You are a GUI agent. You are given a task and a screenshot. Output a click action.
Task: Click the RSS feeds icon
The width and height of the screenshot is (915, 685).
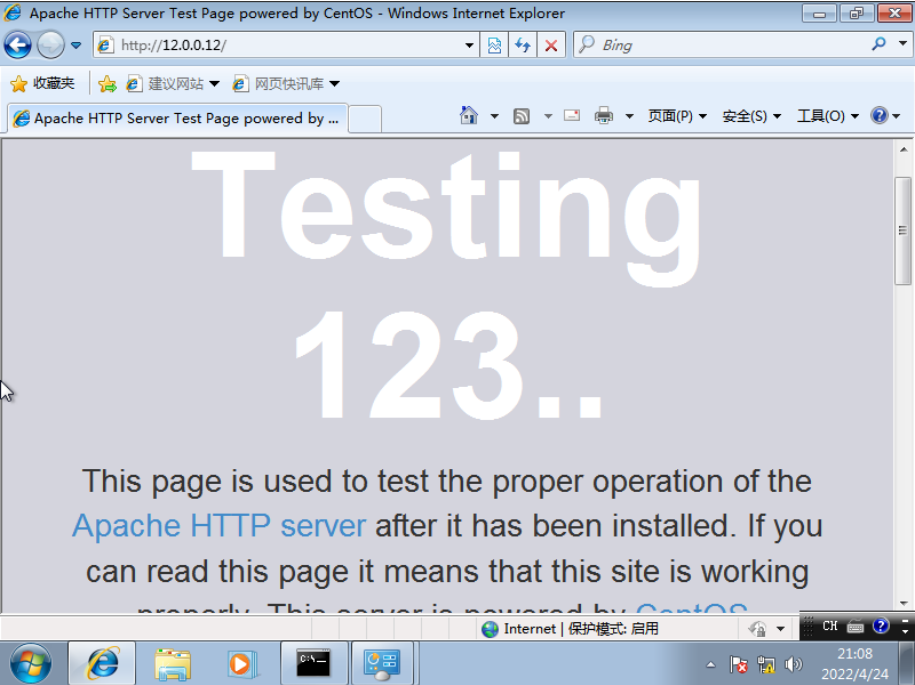(x=521, y=116)
